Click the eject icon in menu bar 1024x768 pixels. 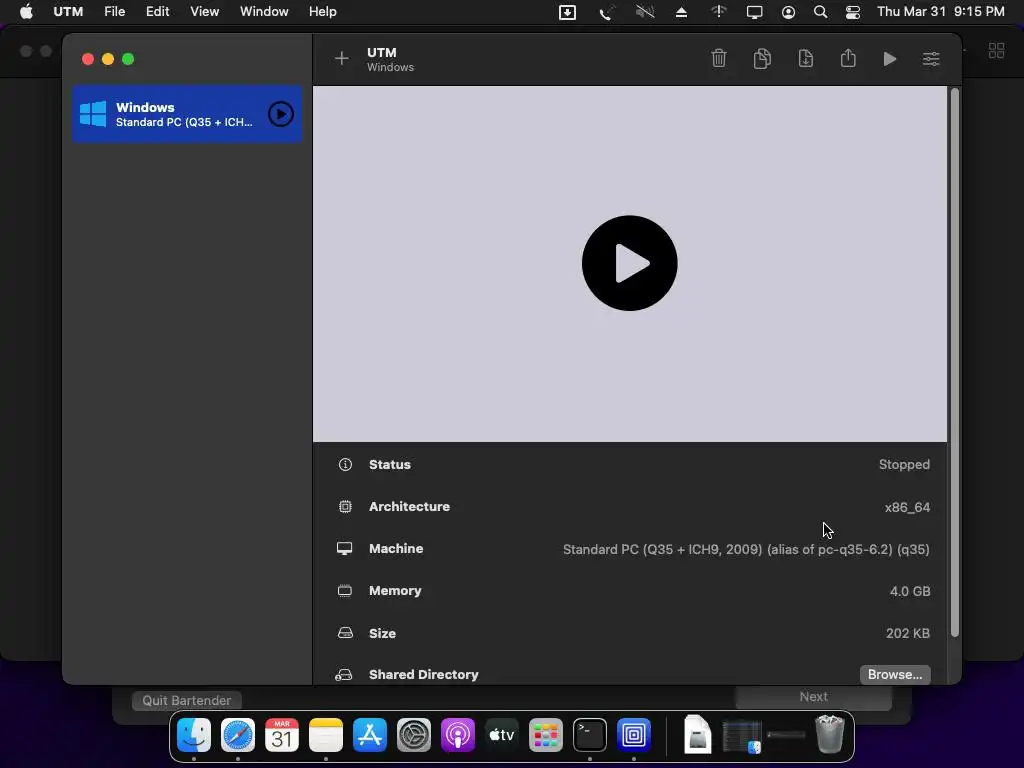pyautogui.click(x=681, y=12)
